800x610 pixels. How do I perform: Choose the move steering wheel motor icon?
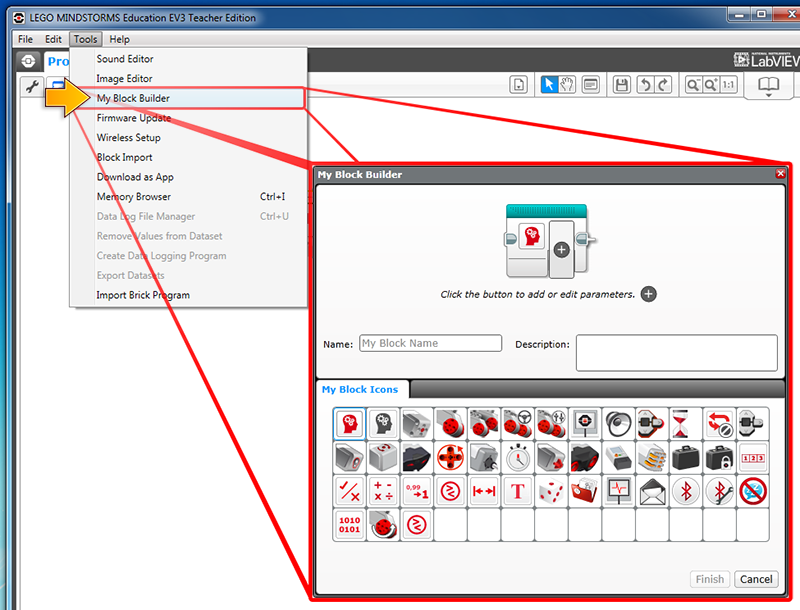point(518,424)
